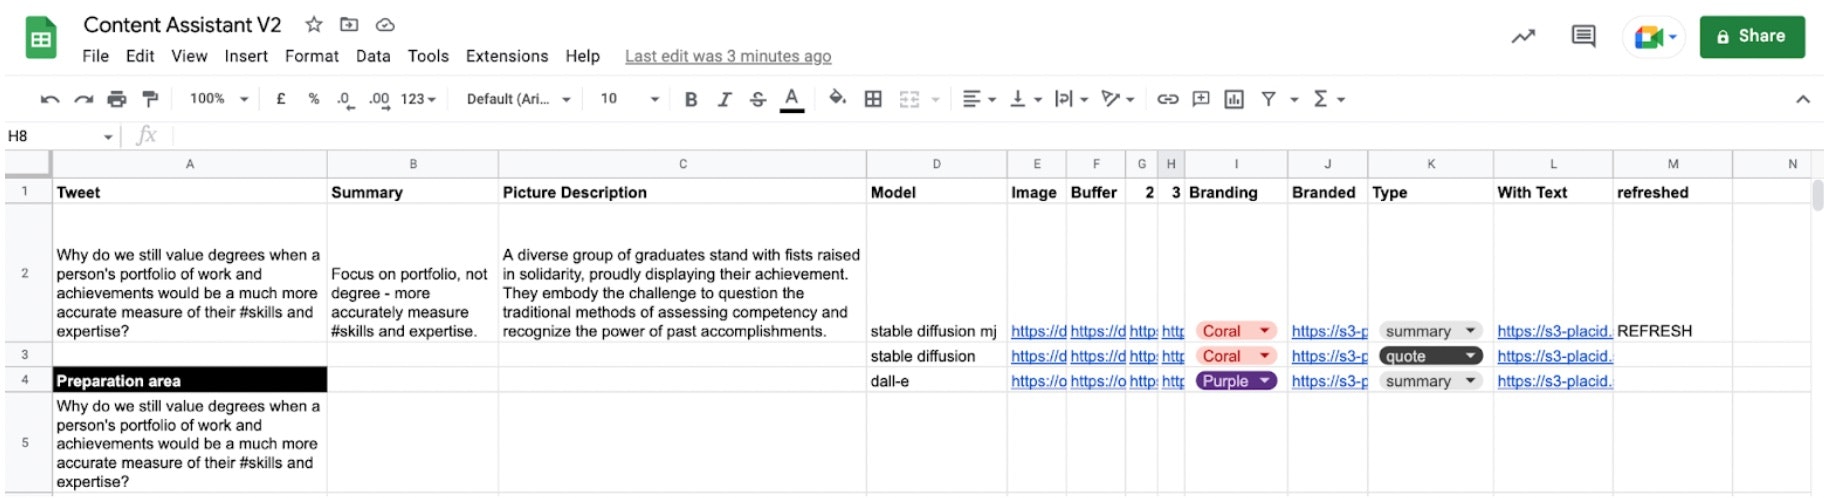The height and width of the screenshot is (498, 1824).
Task: Open the Functions sigma menu
Action: click(1329, 99)
